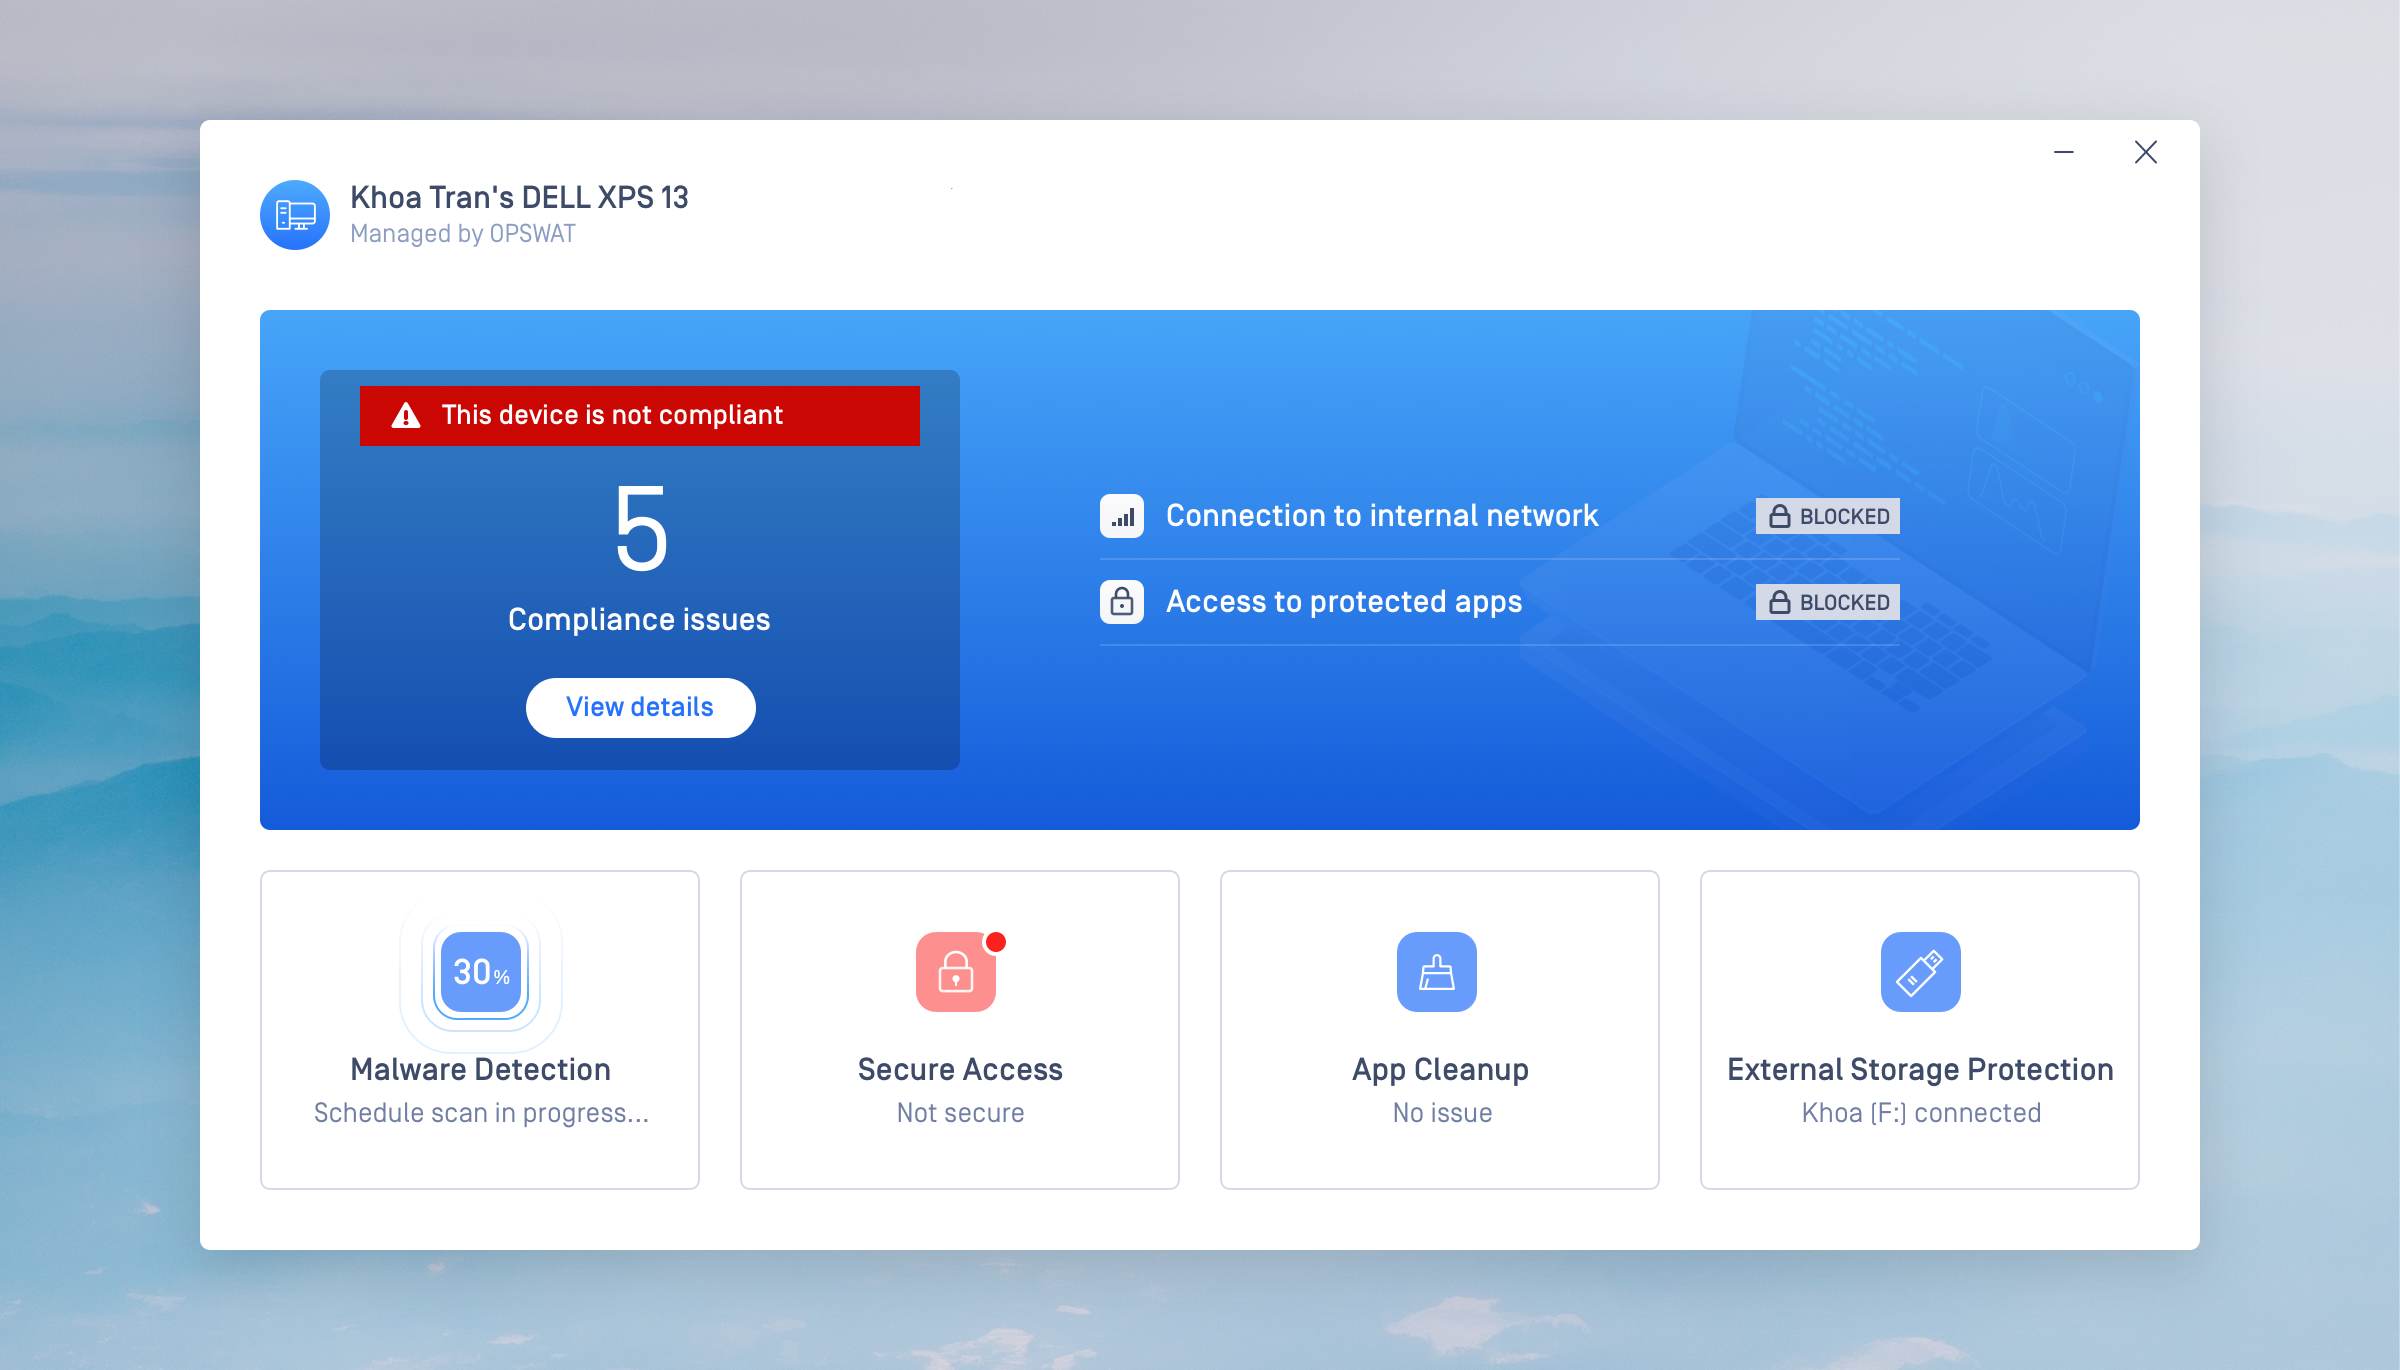Click the Access to protected apps text
2400x1370 pixels.
[x=1344, y=602]
